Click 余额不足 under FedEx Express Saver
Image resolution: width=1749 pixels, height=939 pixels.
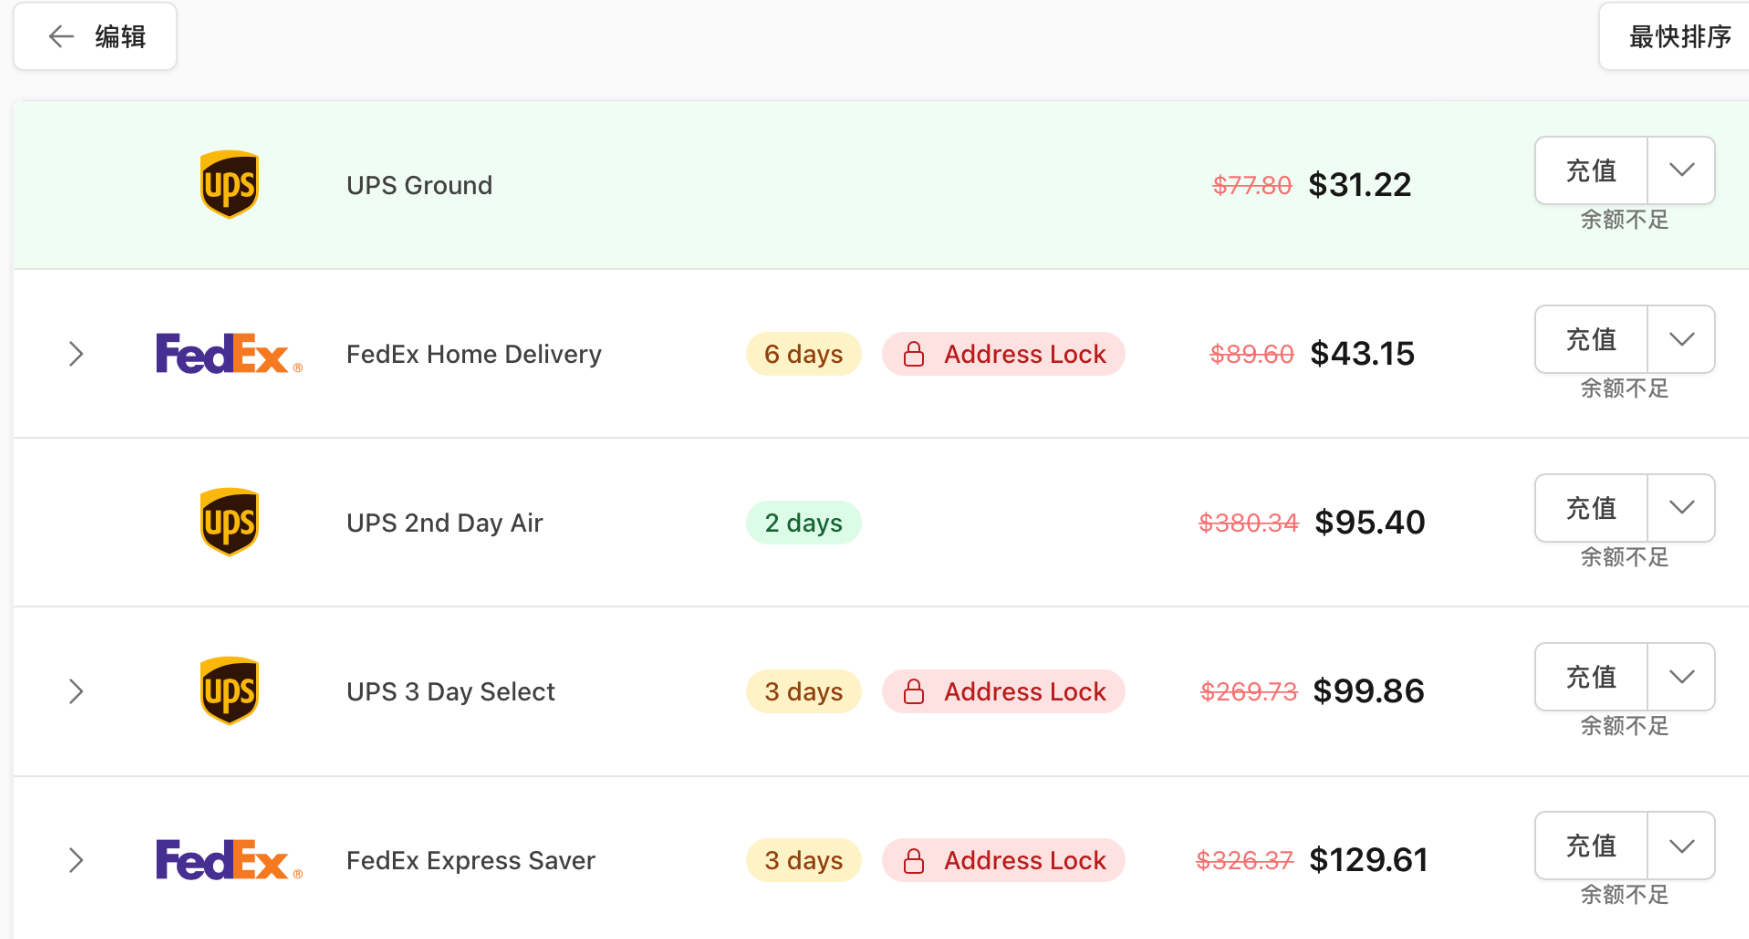(1625, 895)
